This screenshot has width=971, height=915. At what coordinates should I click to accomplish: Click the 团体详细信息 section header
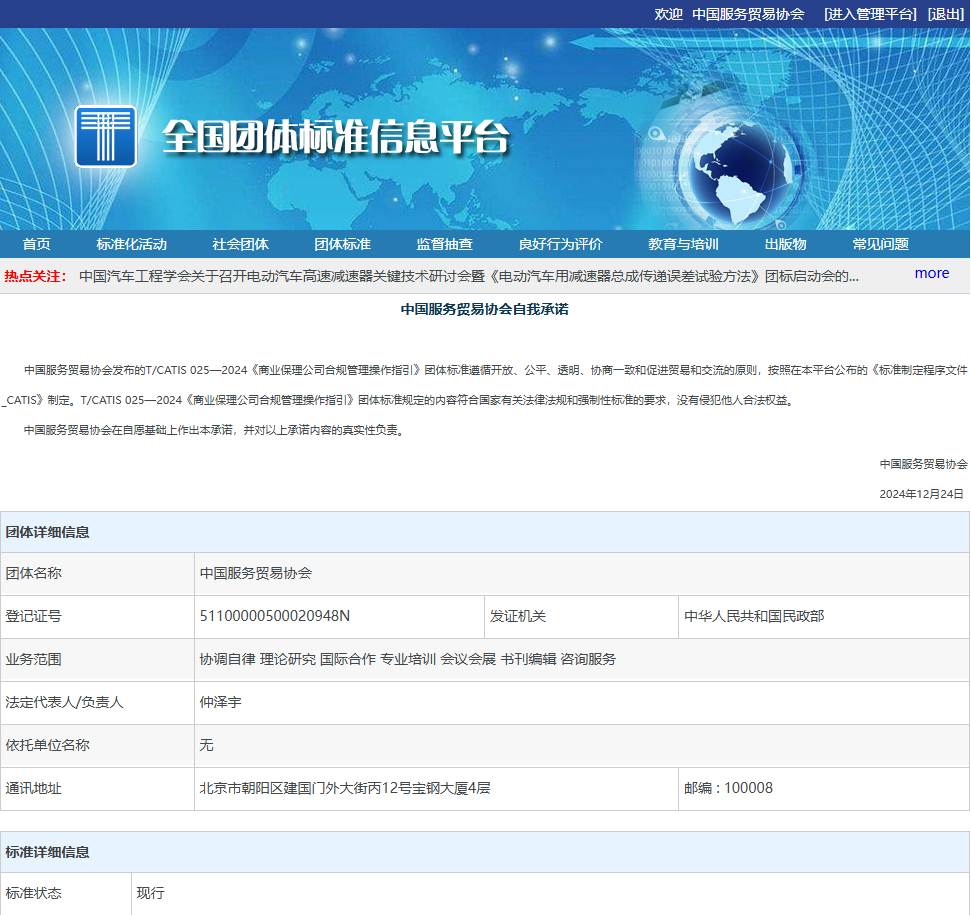48,532
